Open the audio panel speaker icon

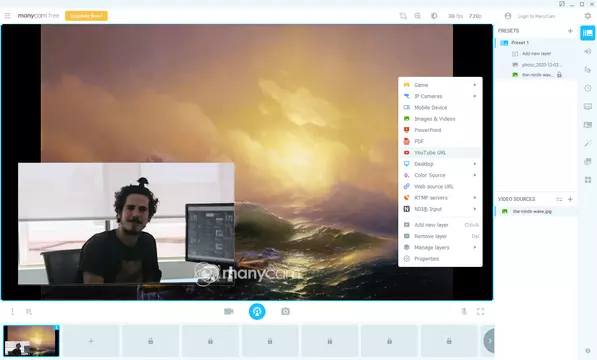click(x=587, y=51)
